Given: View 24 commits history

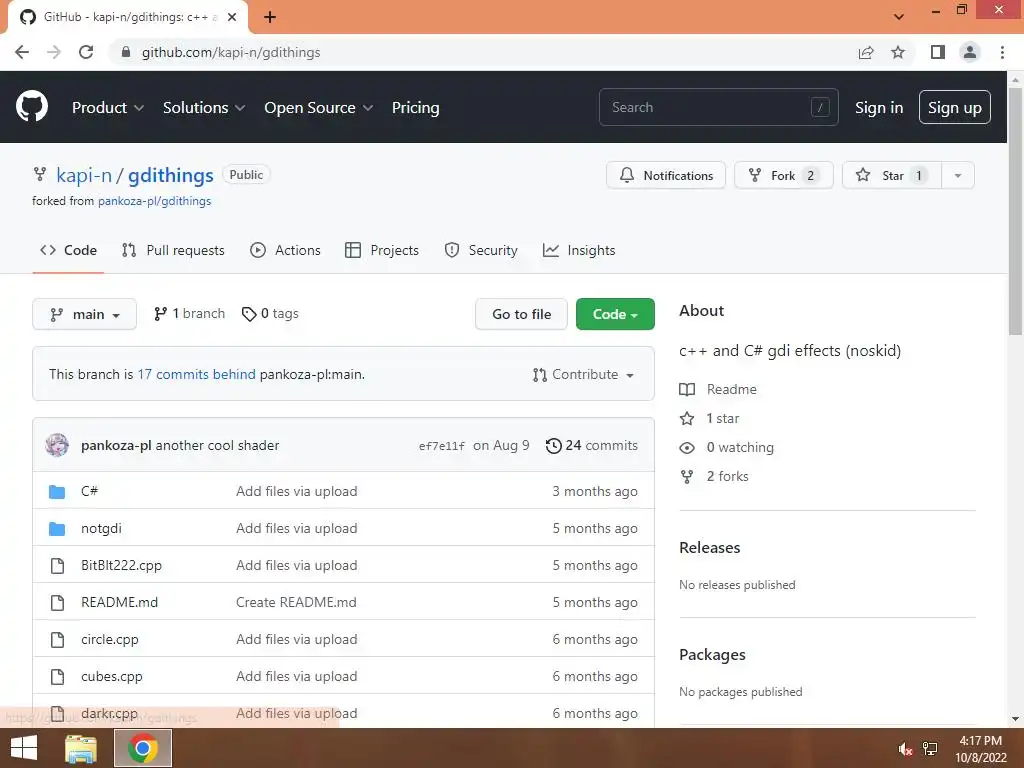Looking at the screenshot, I should click(592, 445).
